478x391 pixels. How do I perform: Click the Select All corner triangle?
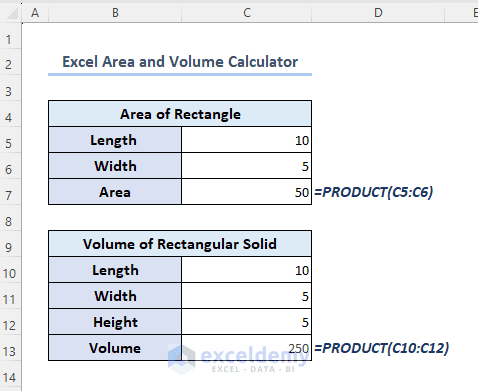[12, 13]
